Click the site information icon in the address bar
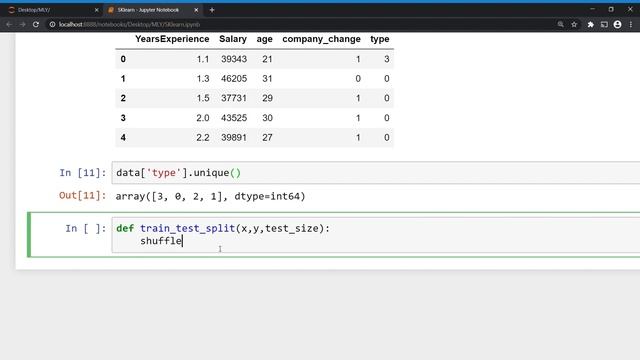640x360 pixels. pos(52,24)
